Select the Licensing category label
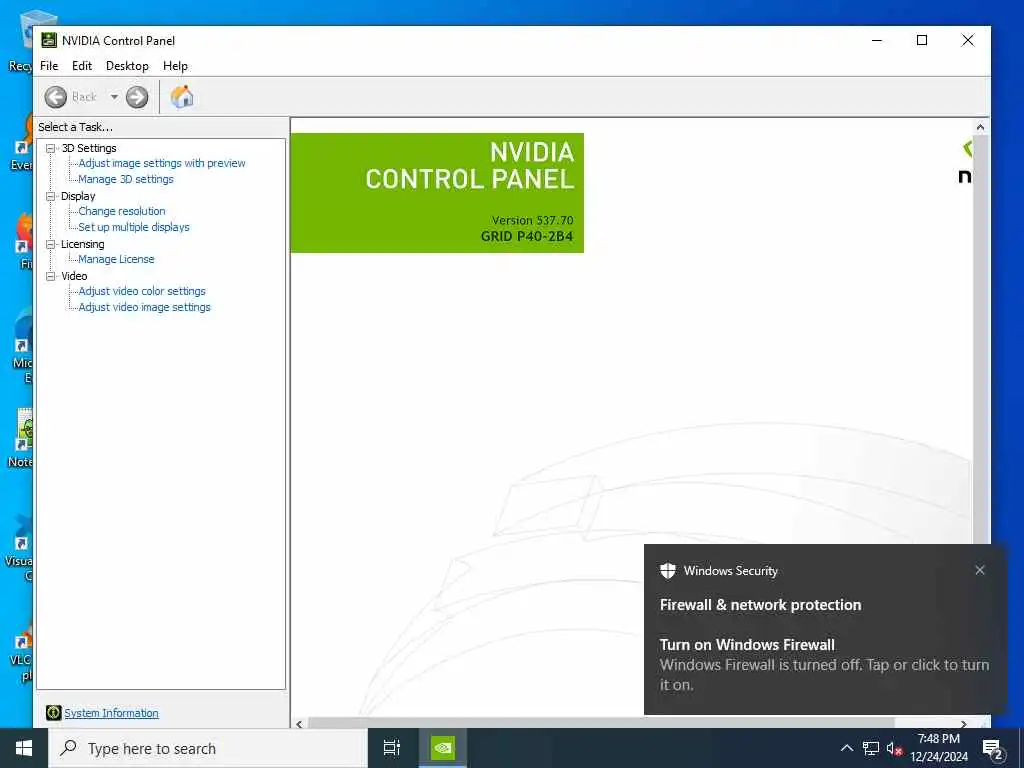 (82, 244)
